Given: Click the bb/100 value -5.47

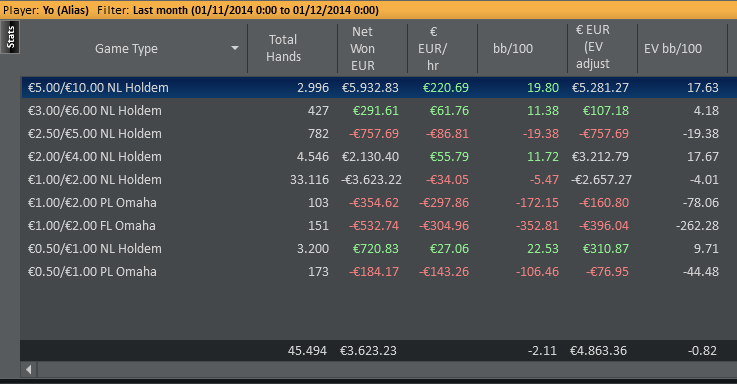Looking at the screenshot, I should click(544, 180).
